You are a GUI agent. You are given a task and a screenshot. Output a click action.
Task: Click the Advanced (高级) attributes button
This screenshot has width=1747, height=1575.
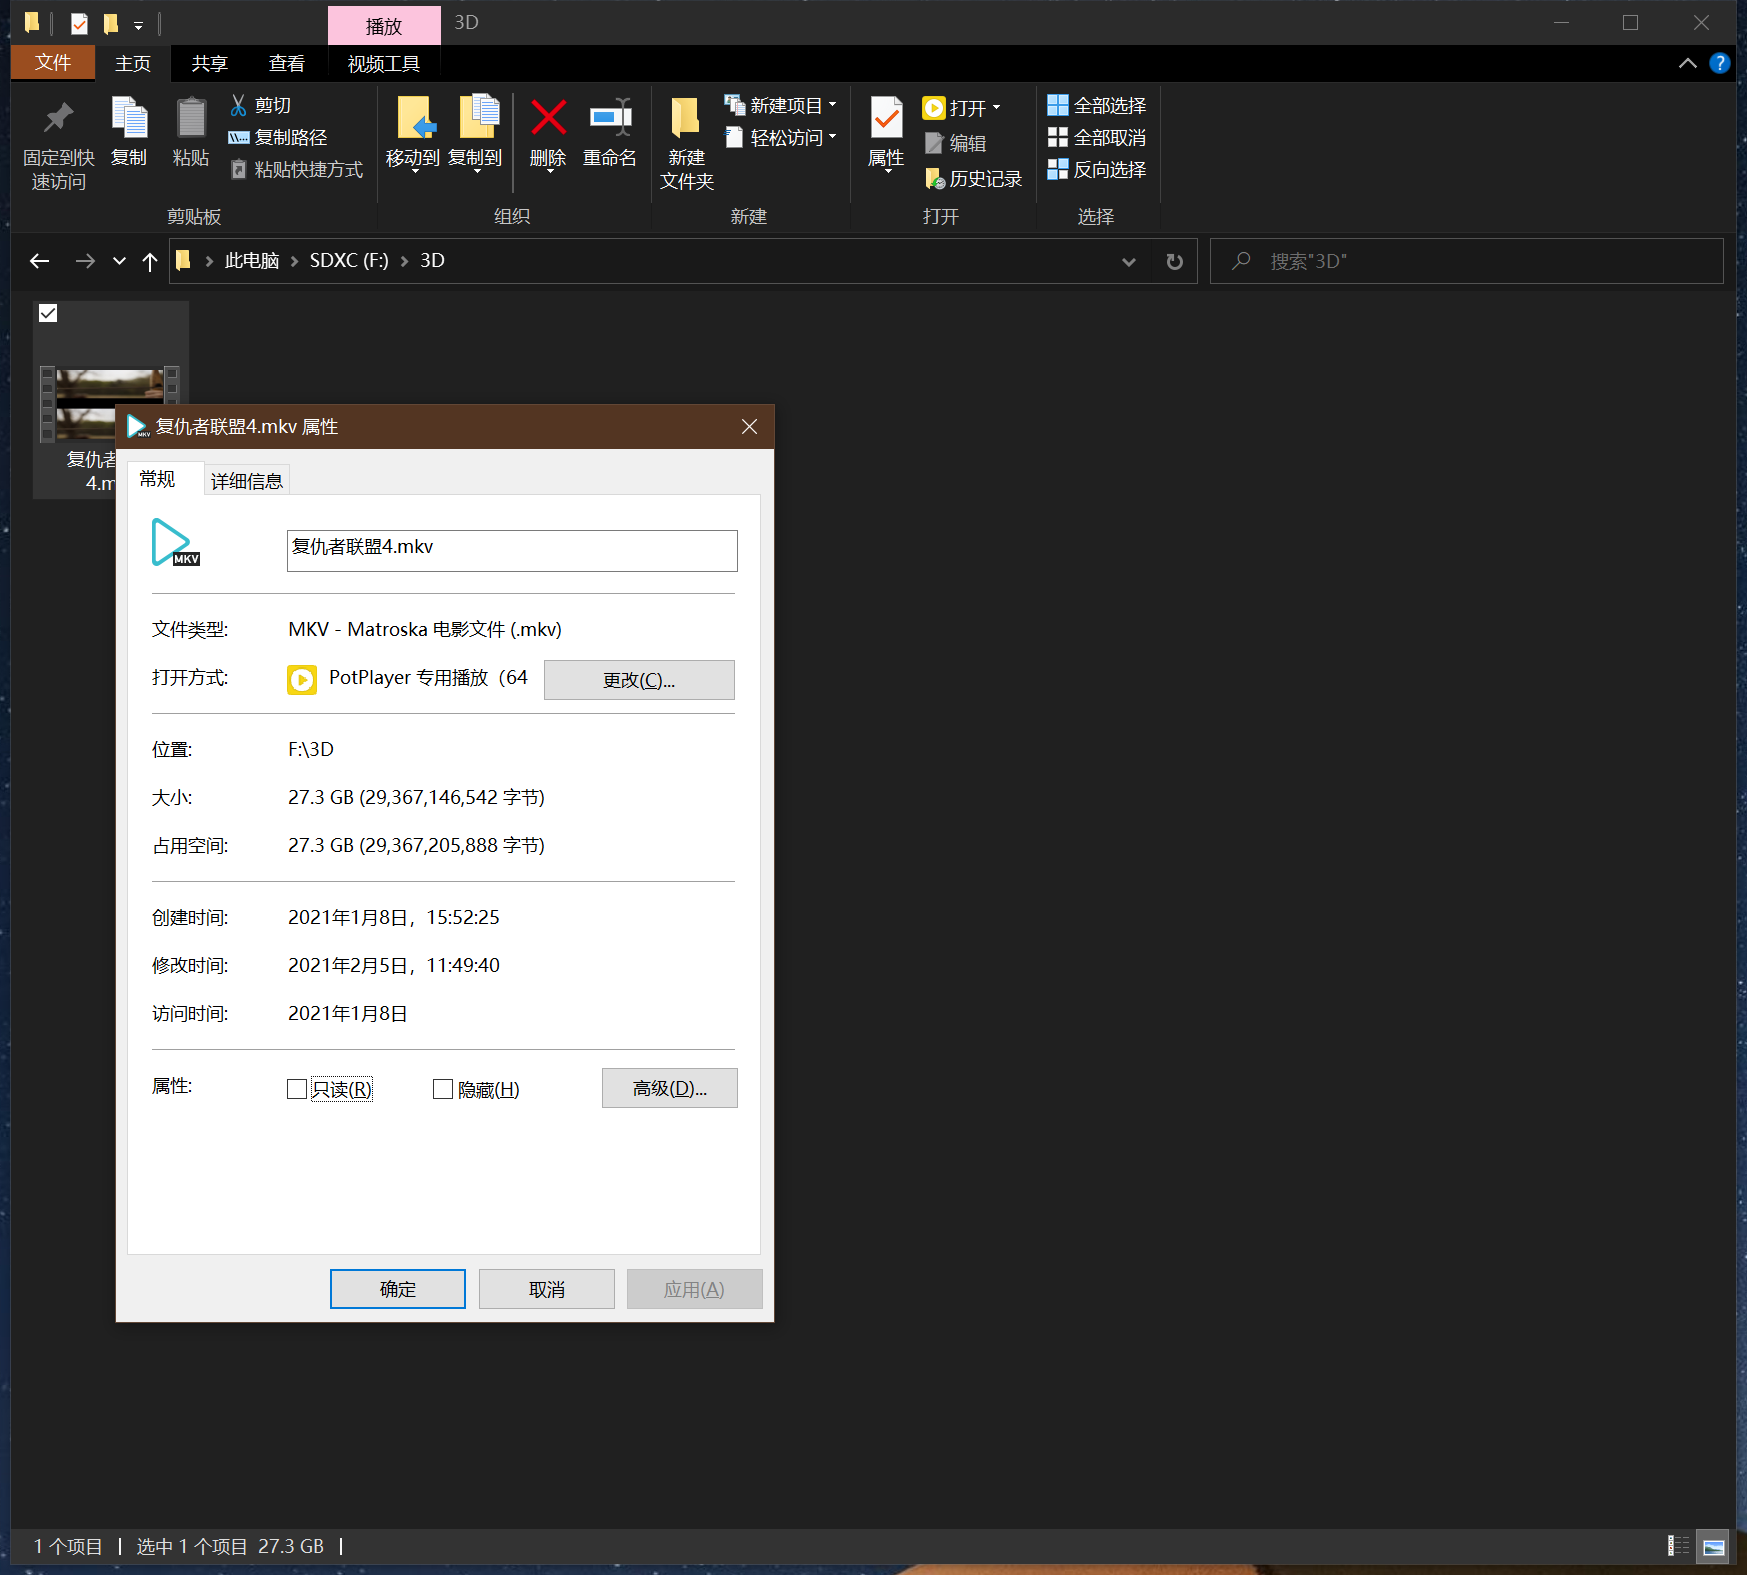(669, 1088)
